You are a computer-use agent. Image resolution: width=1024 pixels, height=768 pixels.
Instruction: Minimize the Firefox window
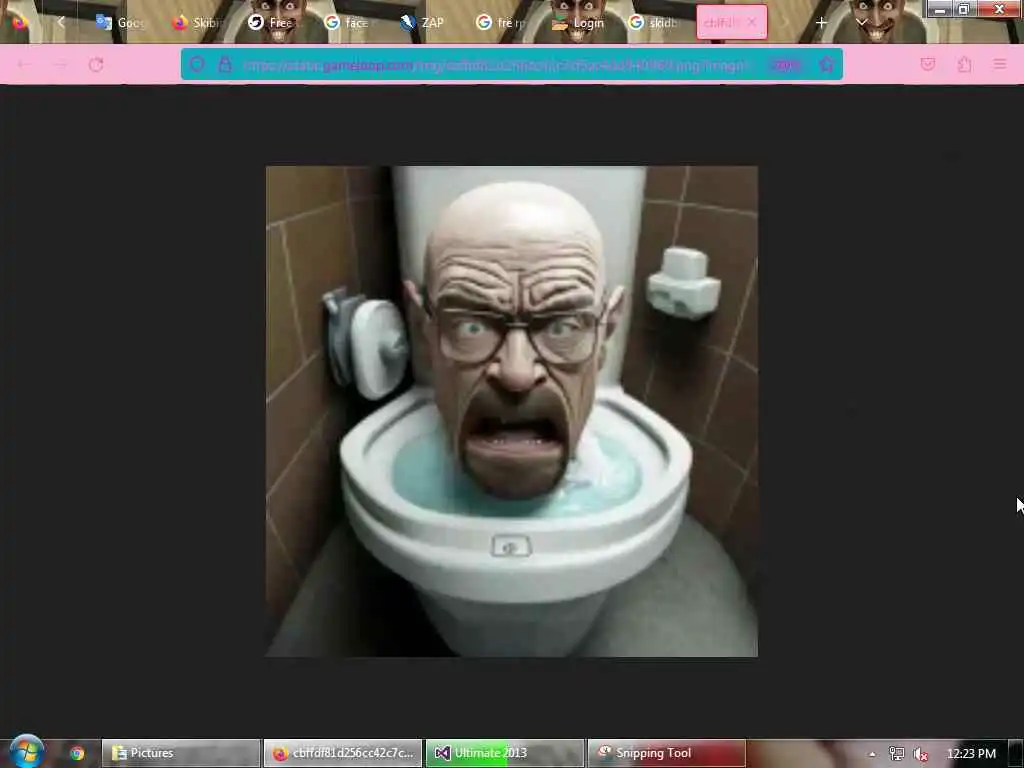tap(940, 9)
